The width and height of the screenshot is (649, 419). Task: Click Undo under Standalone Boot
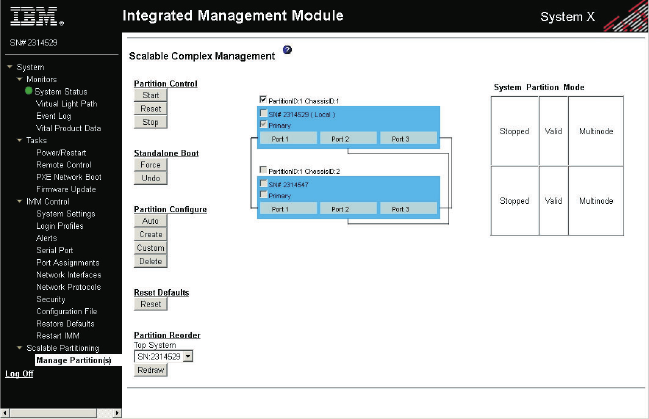coord(151,178)
